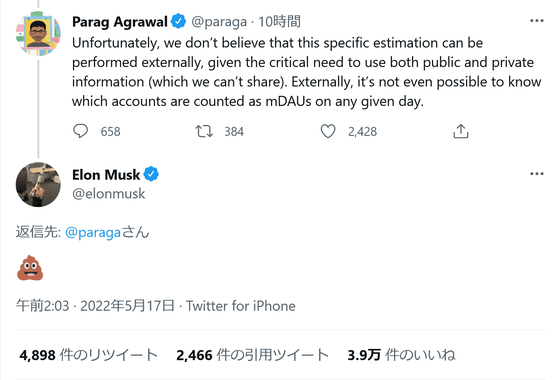The height and width of the screenshot is (380, 560).
Task: Click Parag Agrawal's verified badge
Action: pos(178,21)
